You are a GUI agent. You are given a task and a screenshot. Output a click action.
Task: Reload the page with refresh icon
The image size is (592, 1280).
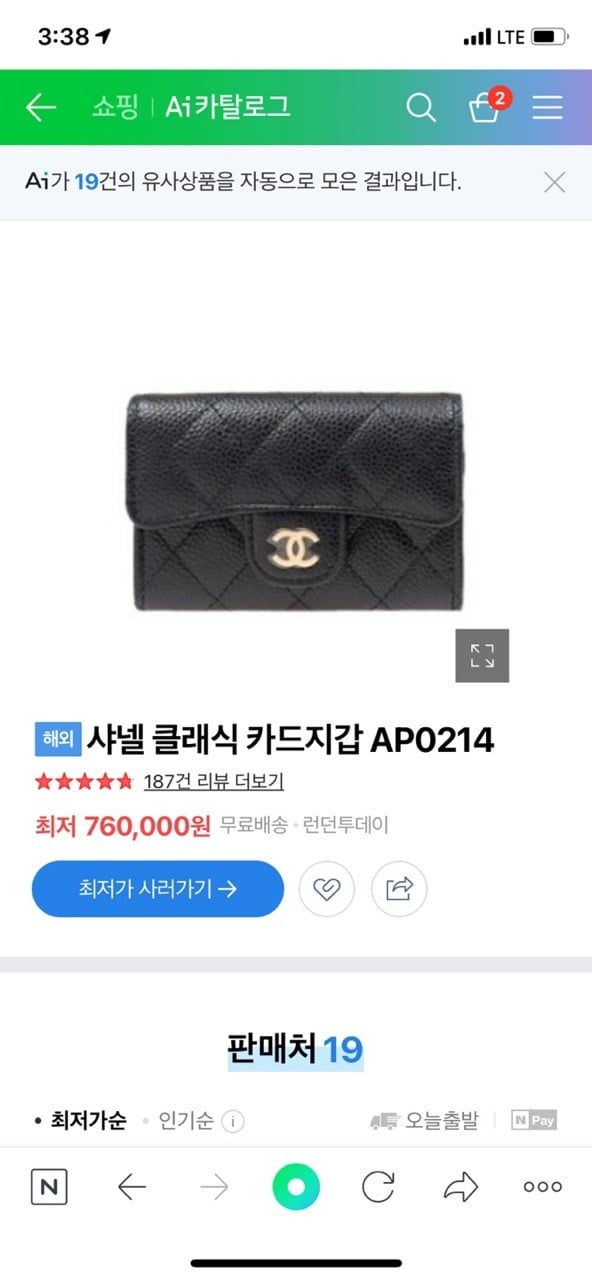pyautogui.click(x=378, y=1187)
